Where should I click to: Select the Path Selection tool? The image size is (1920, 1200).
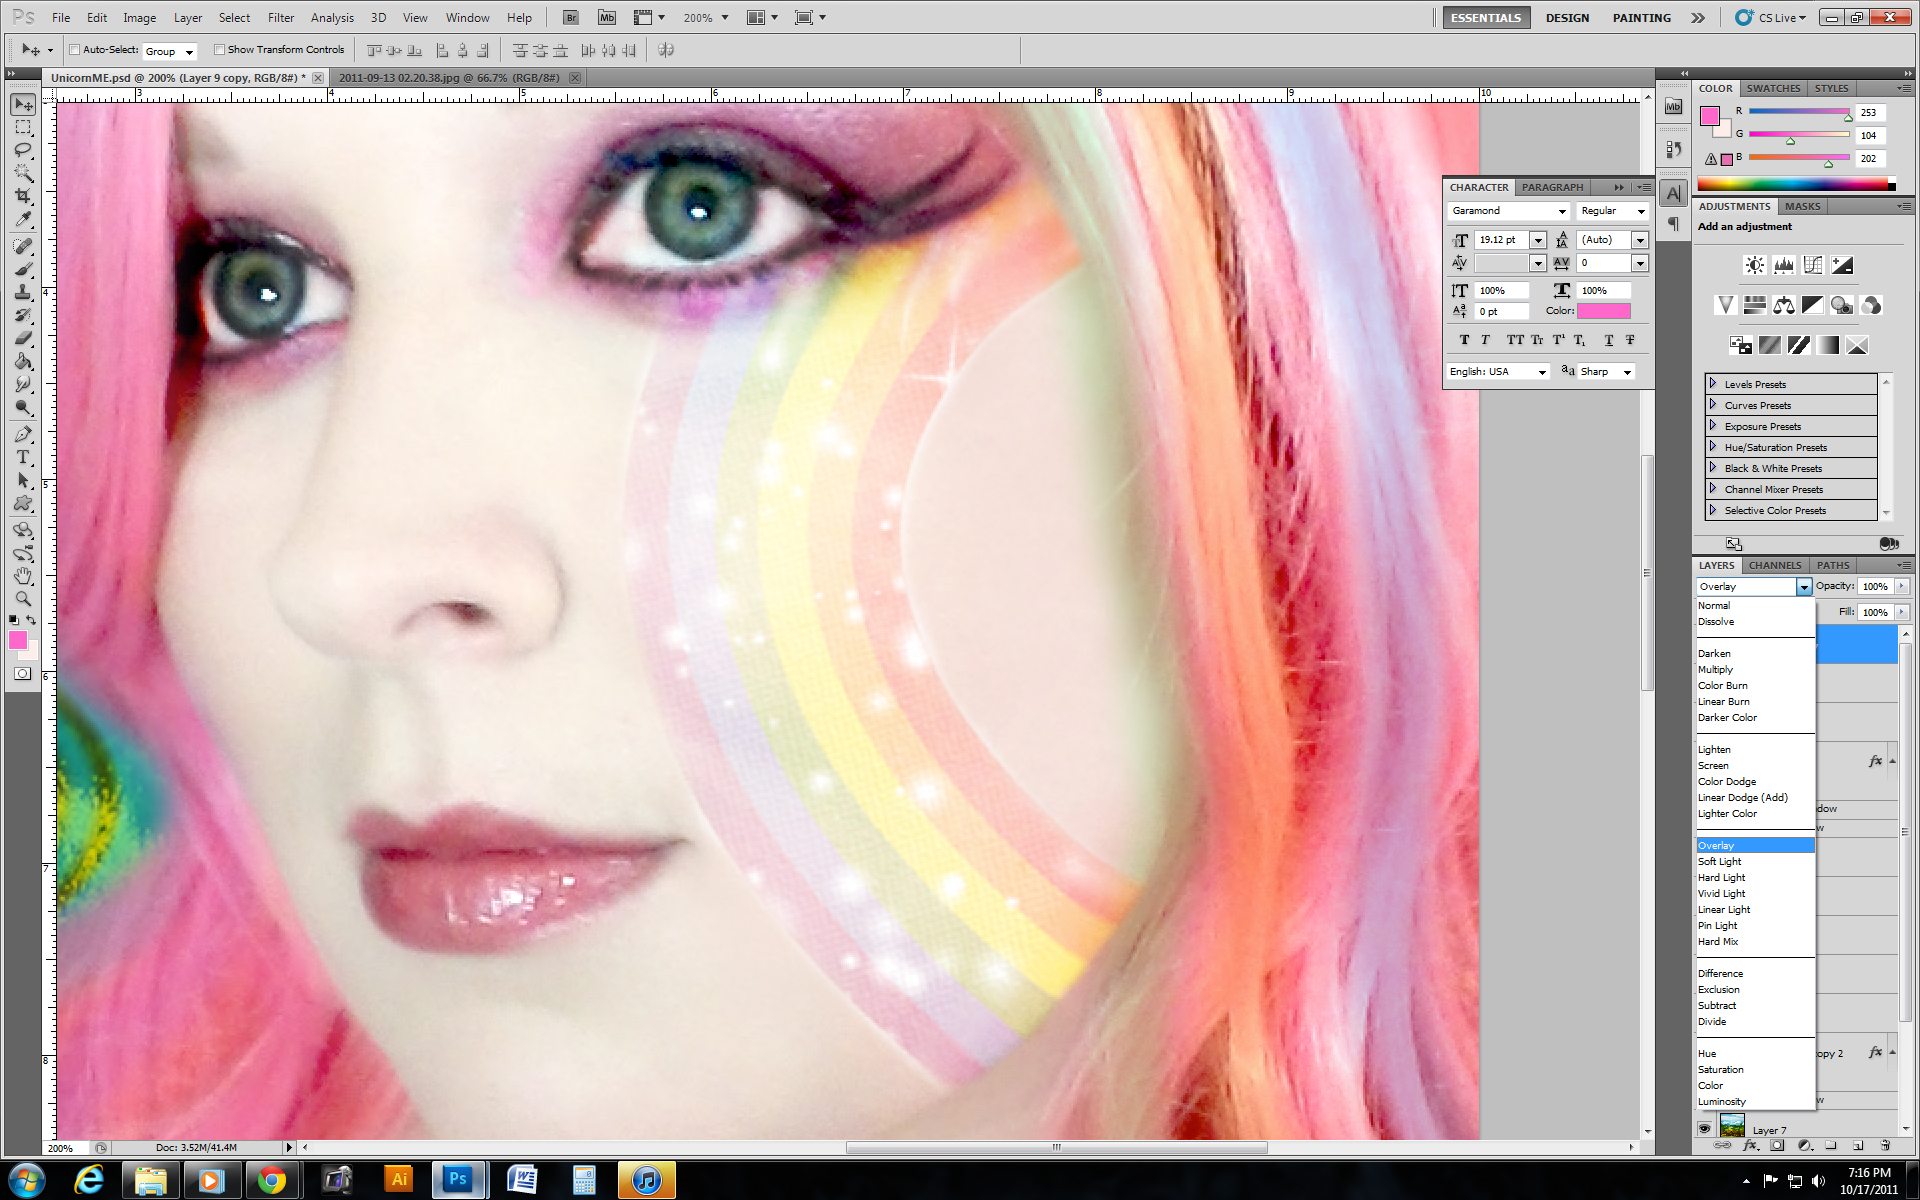23,480
